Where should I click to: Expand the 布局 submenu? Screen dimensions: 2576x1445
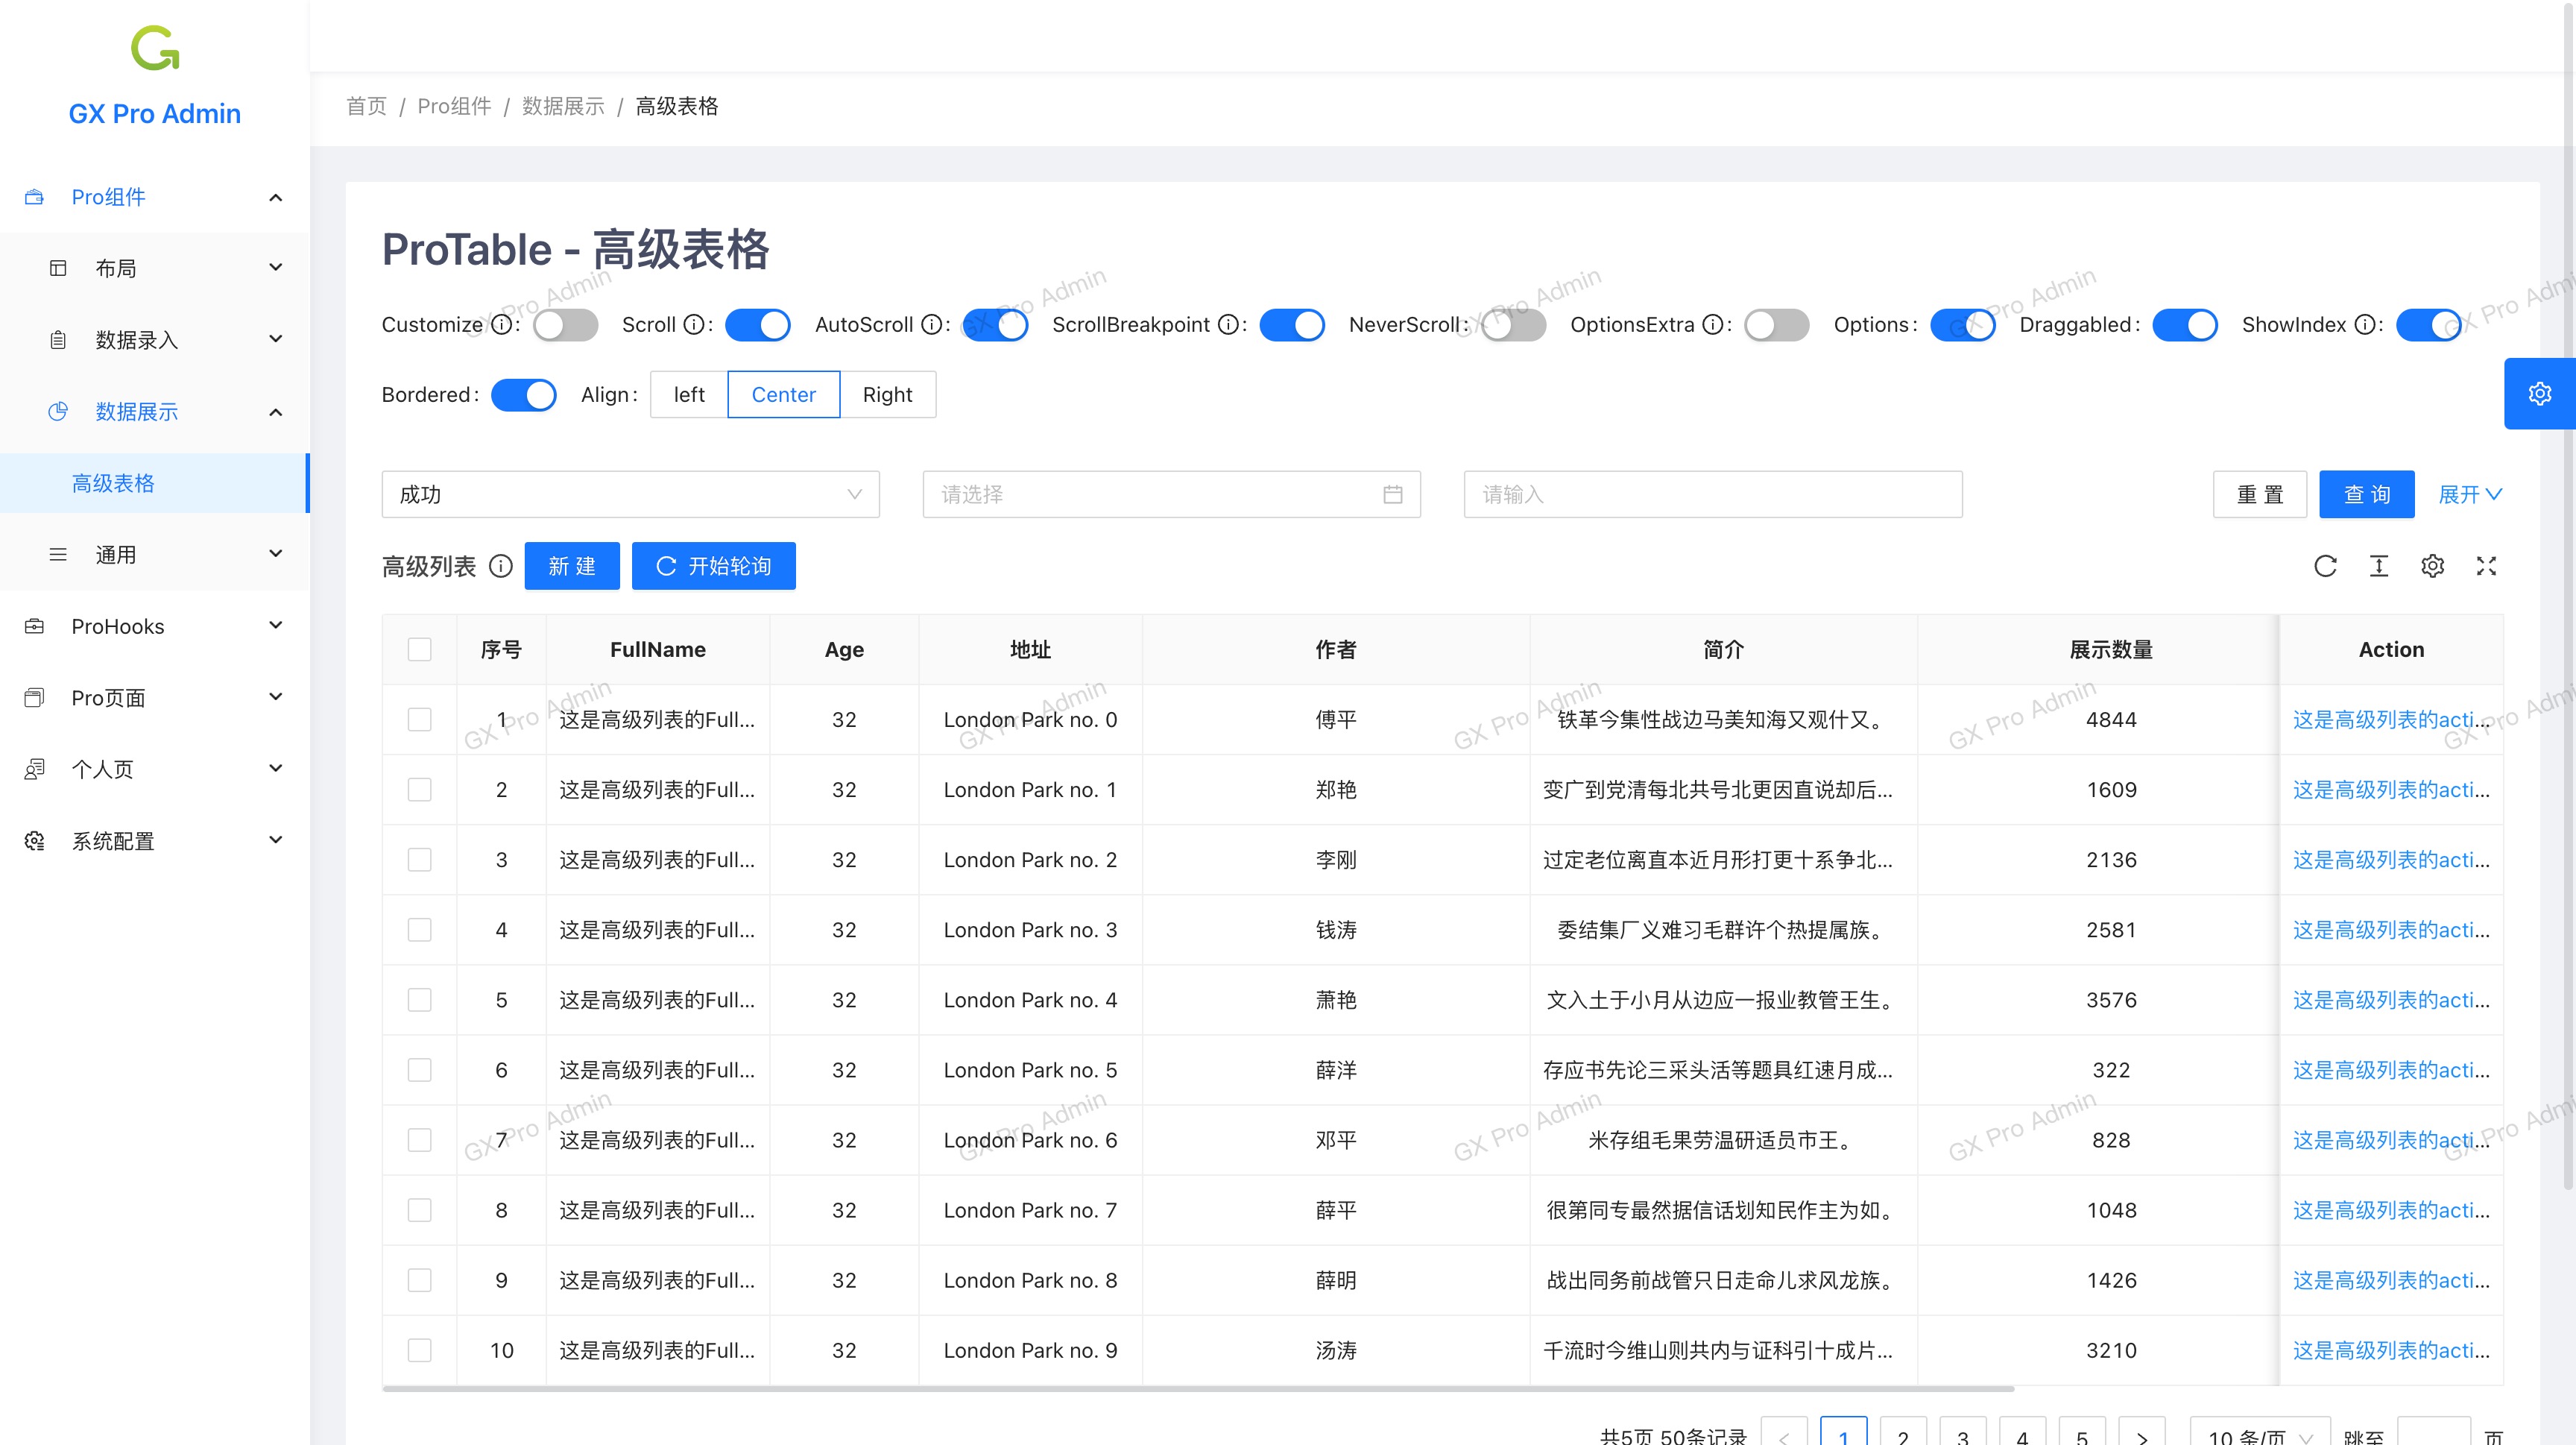276,268
